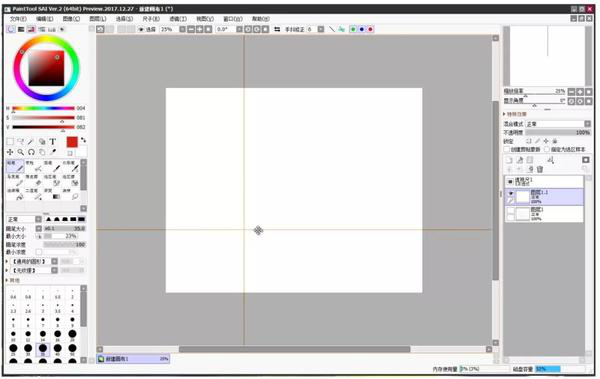Expand the brush texture settings triangle
This screenshot has height=379, width=600.
[x=7, y=270]
